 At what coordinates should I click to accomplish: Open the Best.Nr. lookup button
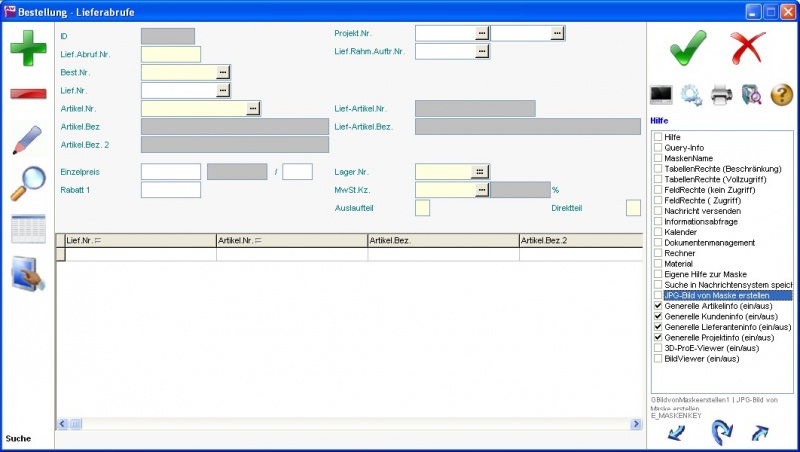[x=223, y=72]
